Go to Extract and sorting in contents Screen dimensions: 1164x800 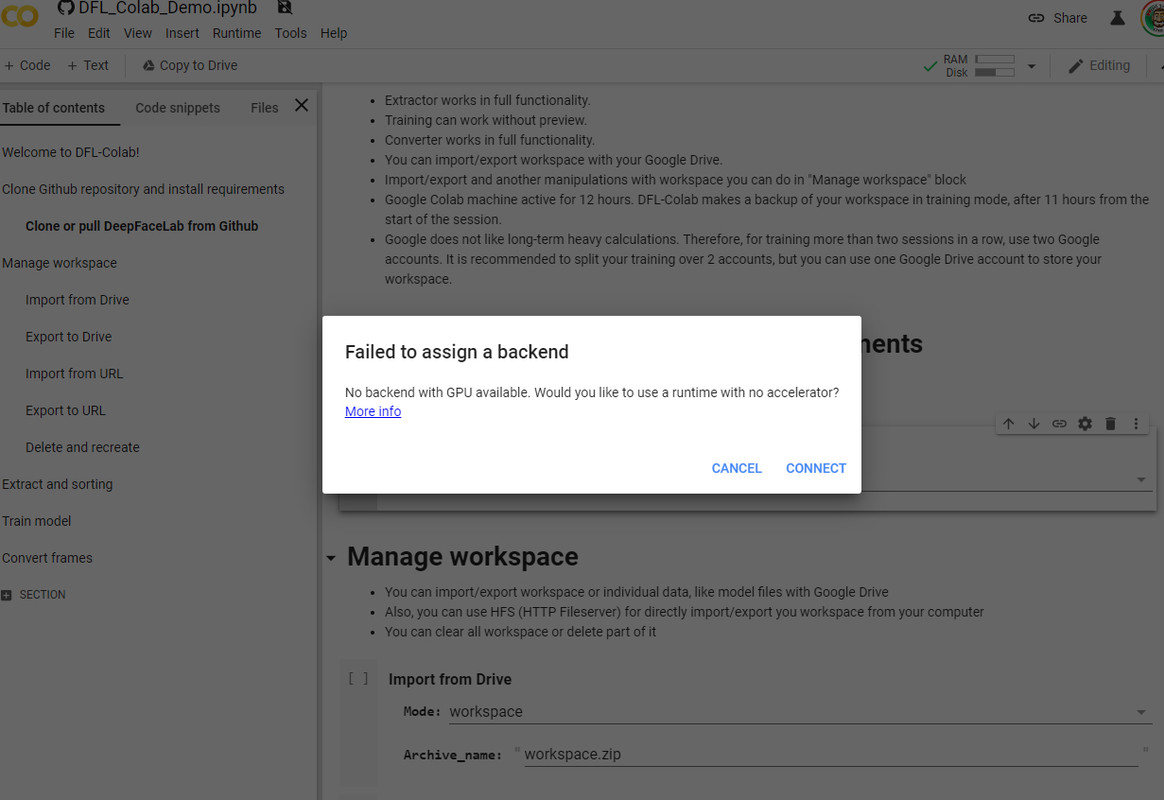coord(57,484)
